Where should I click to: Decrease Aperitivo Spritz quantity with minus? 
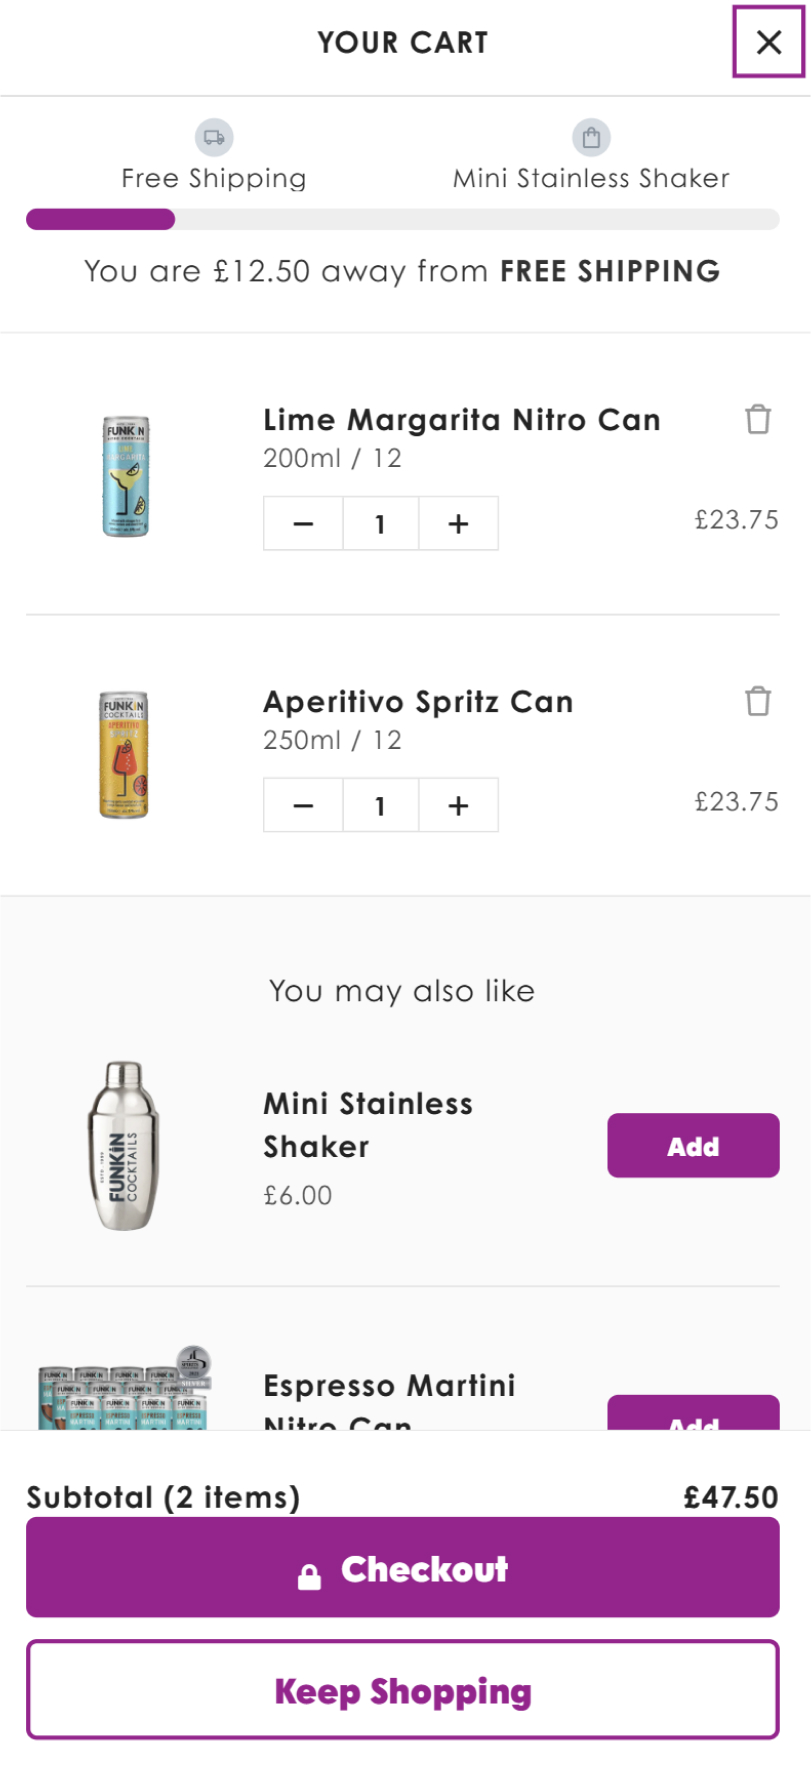(303, 806)
